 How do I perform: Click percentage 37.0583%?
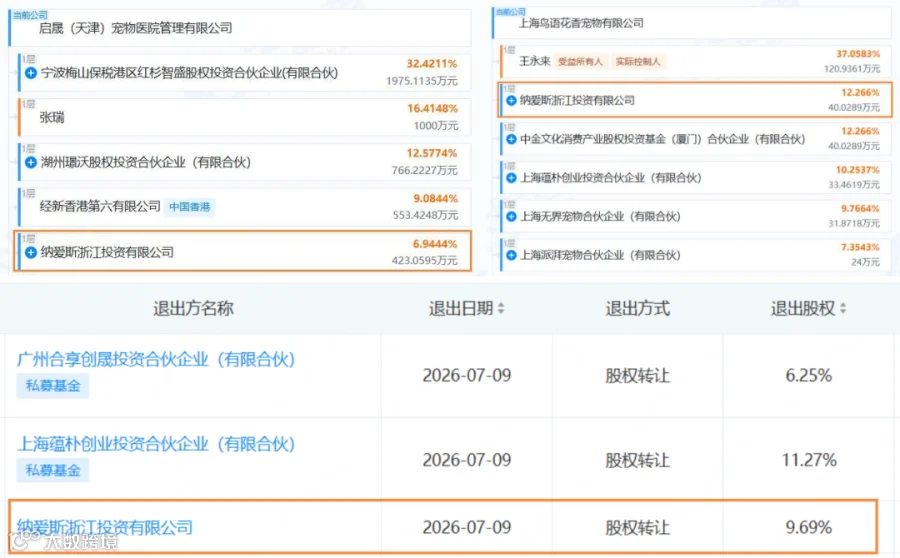858,54
